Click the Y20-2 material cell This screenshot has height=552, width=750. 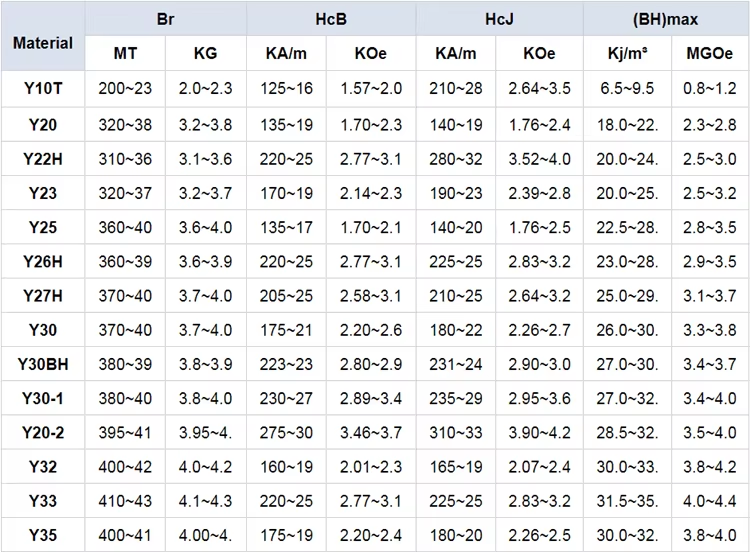tap(43, 432)
